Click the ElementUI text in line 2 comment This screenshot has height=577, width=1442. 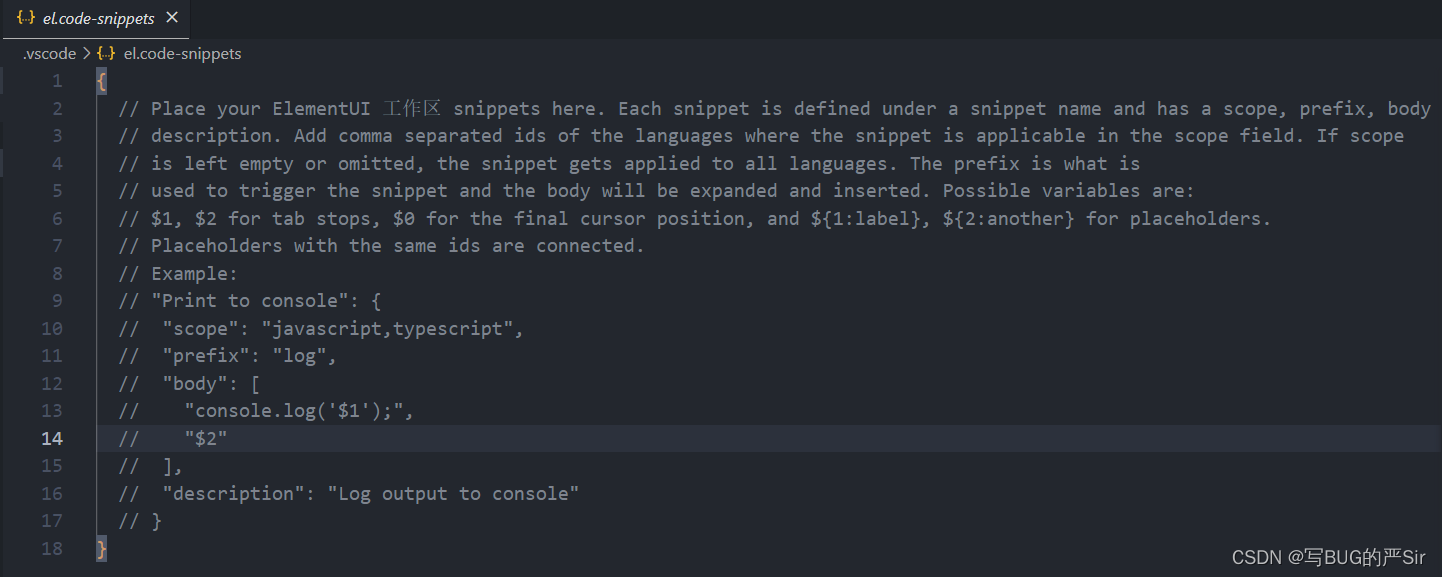pos(320,107)
